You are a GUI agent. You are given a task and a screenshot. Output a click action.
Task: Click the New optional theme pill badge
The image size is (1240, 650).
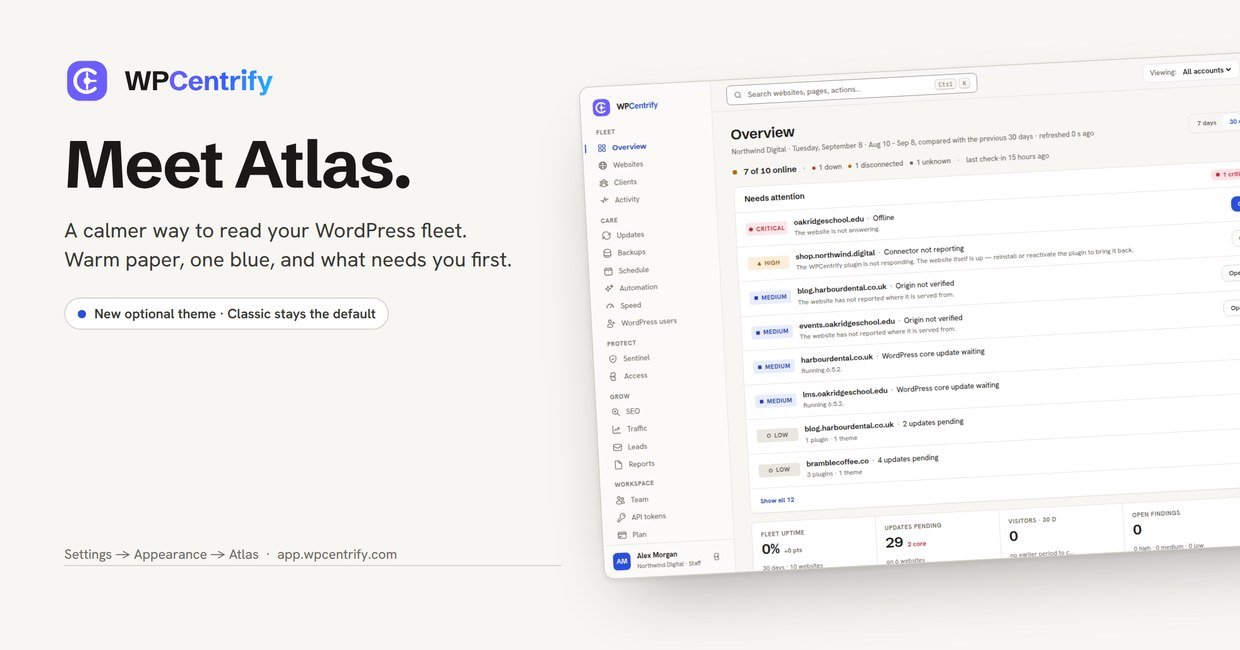[226, 313]
